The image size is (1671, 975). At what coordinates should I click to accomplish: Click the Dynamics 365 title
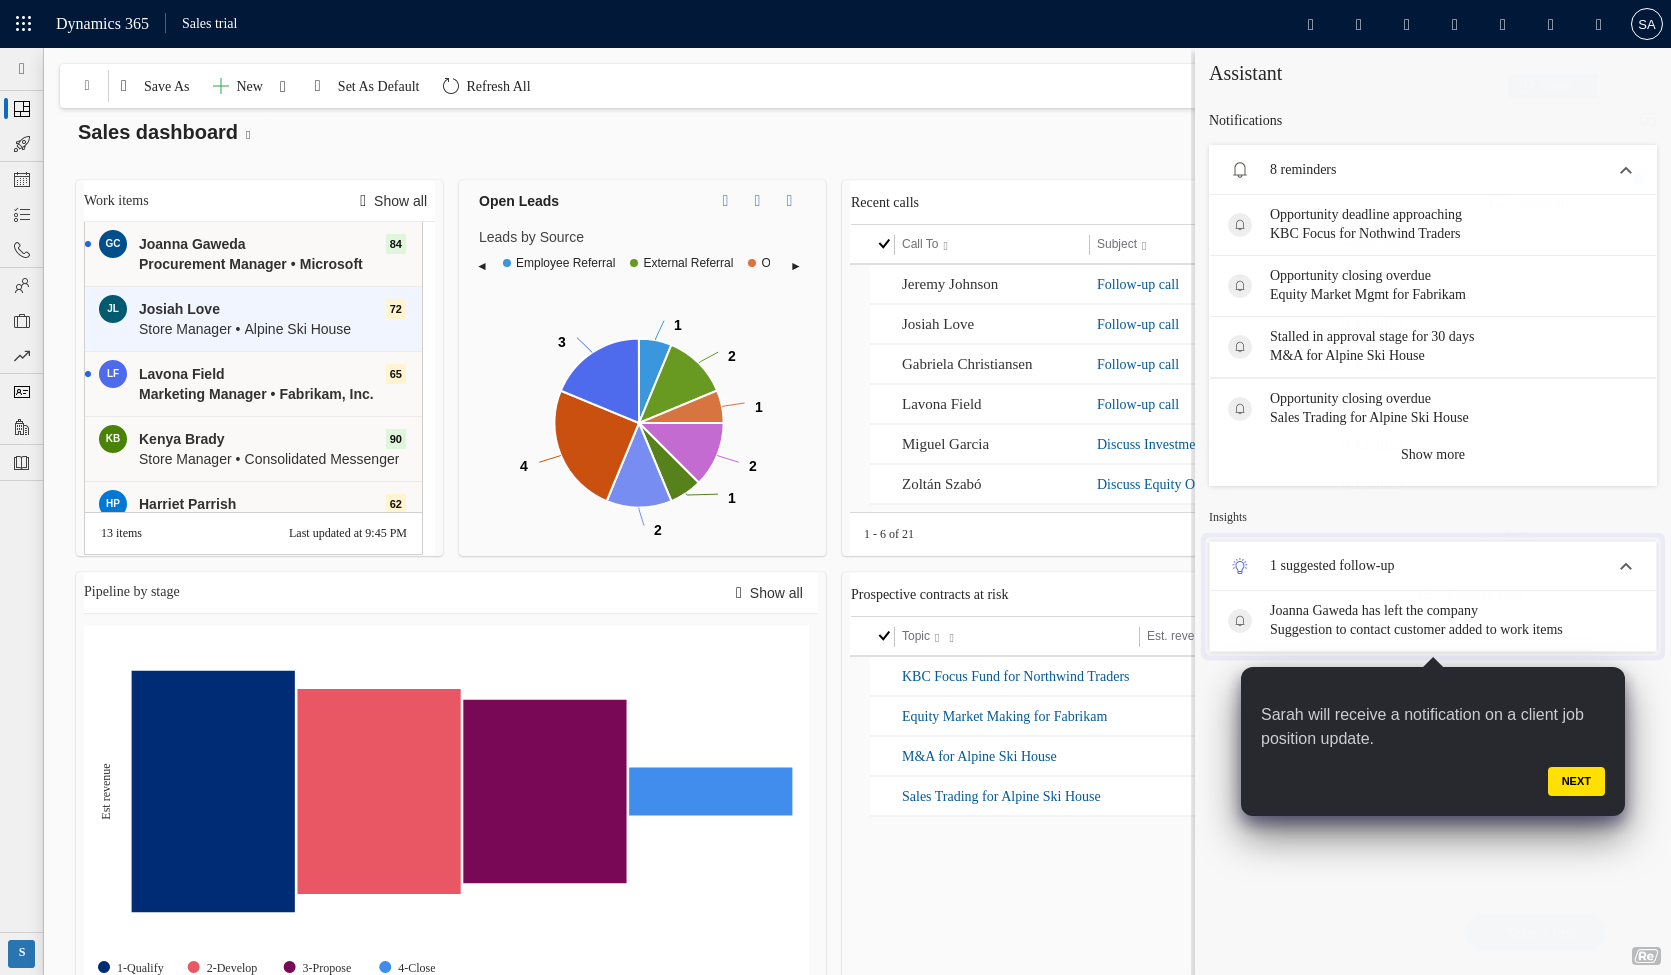point(102,24)
